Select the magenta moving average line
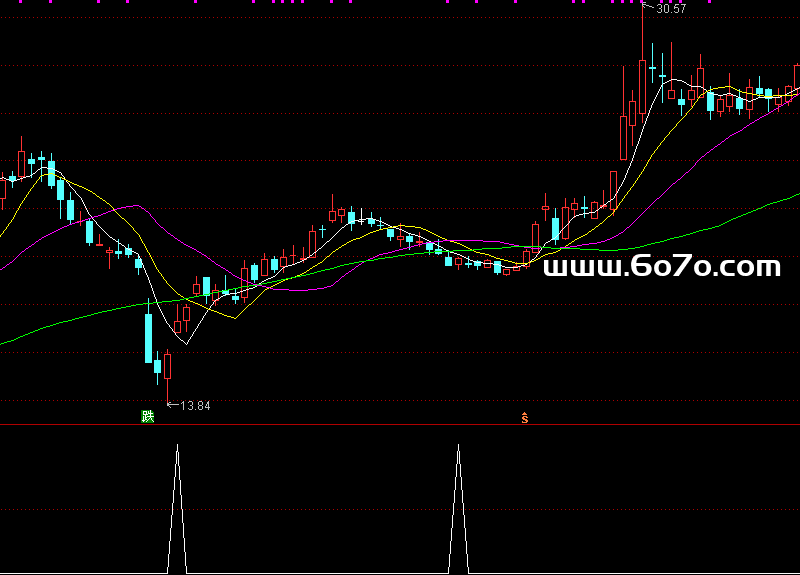 coord(130,208)
